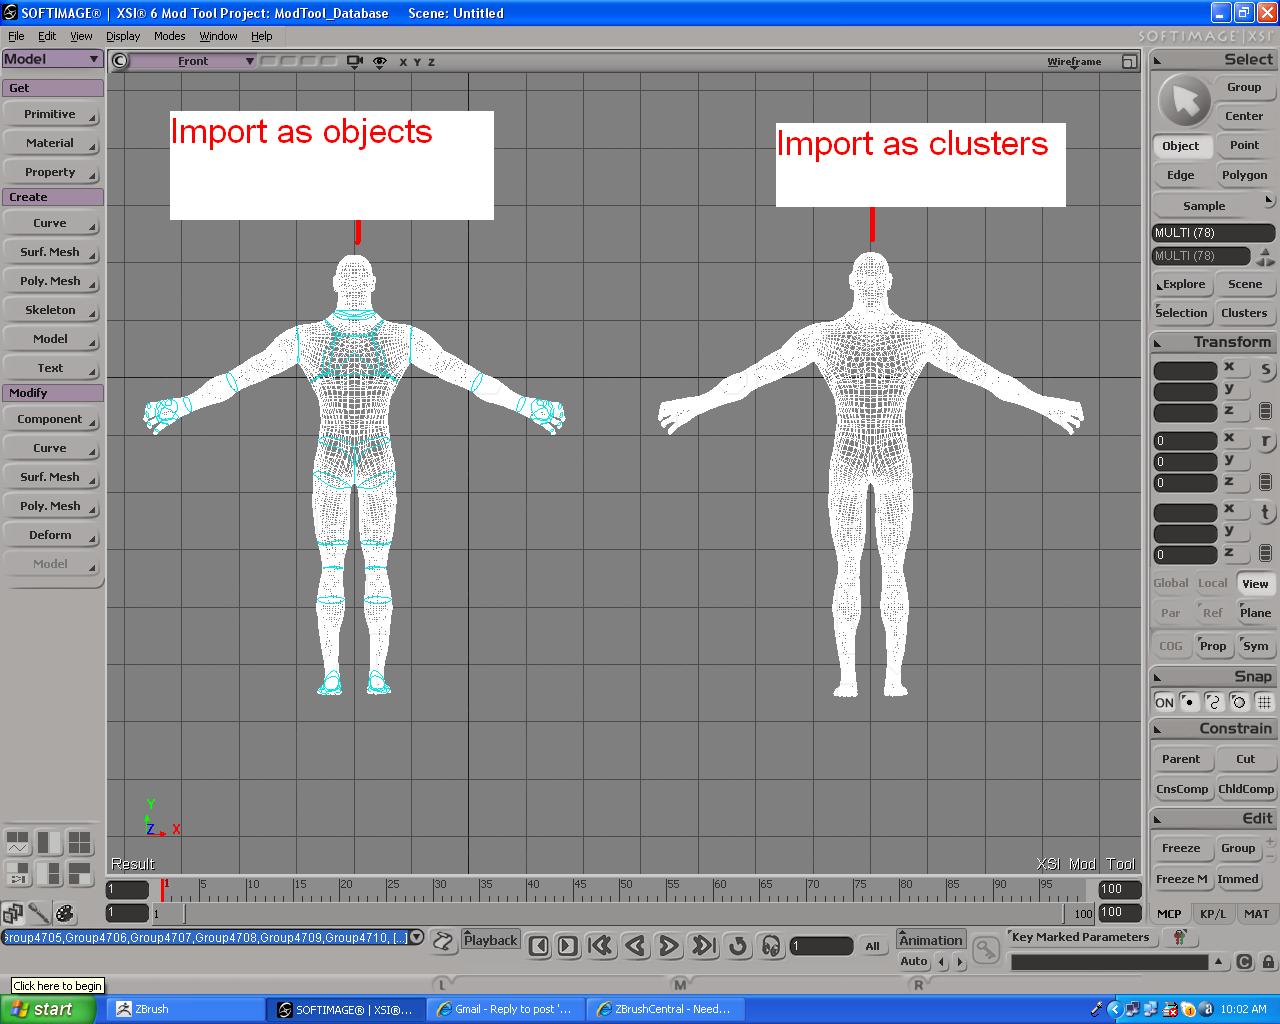Click the Polygon selection filter button
1280x1024 pixels.
[1244, 175]
